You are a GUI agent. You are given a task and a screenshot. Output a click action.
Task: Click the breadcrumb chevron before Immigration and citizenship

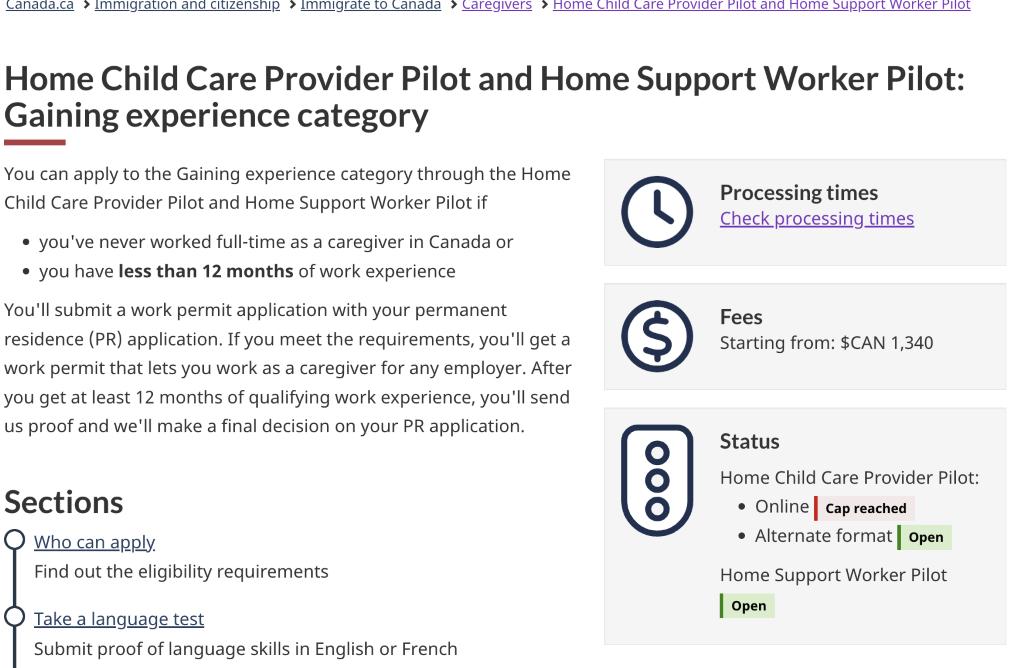tap(85, 5)
